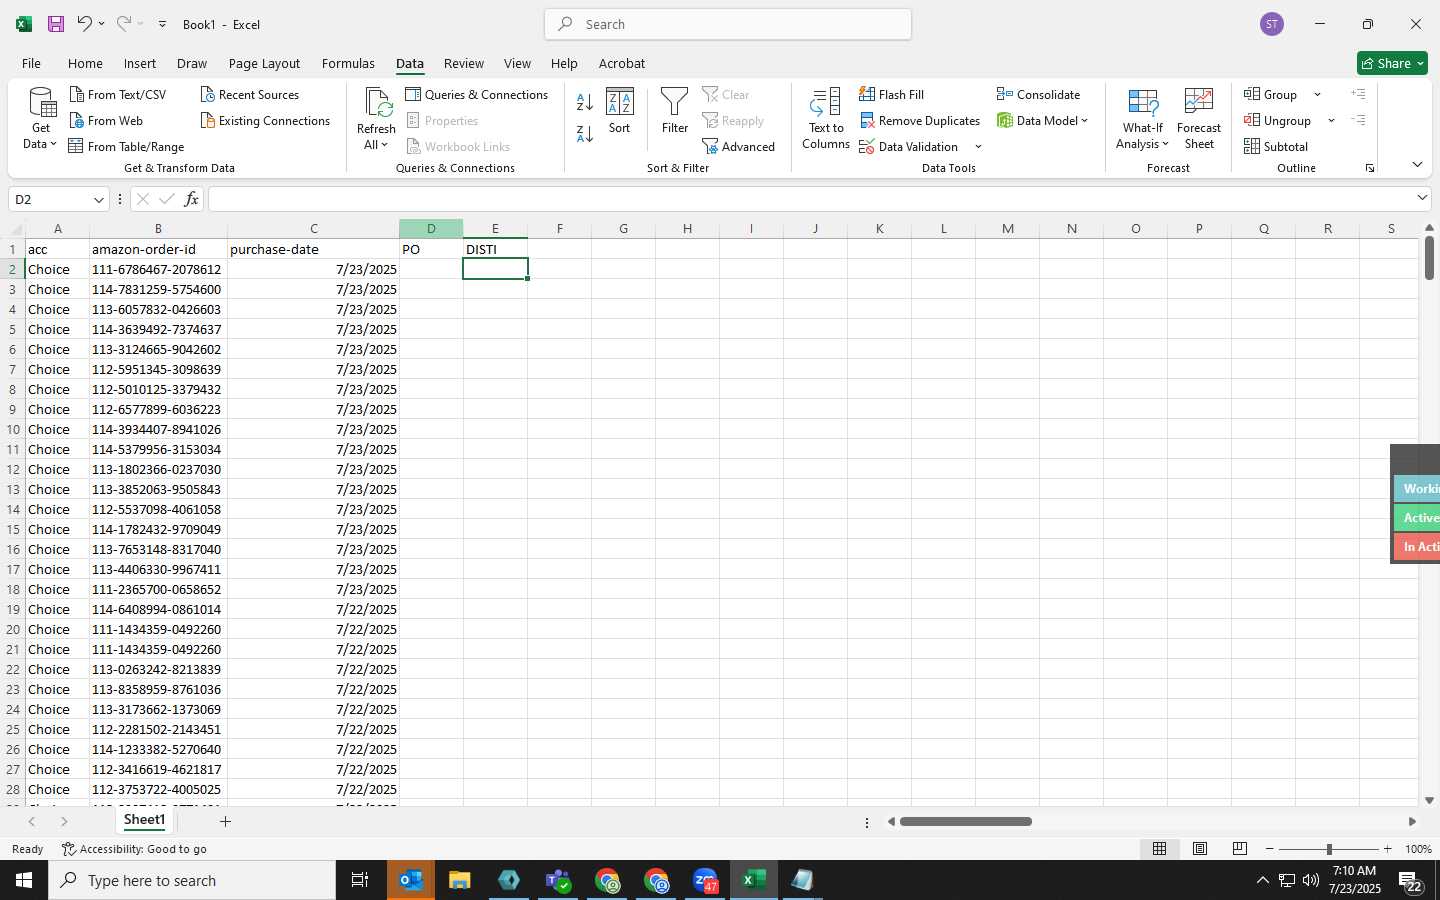This screenshot has height=900, width=1440.
Task: Switch to Normal view
Action: [1160, 849]
